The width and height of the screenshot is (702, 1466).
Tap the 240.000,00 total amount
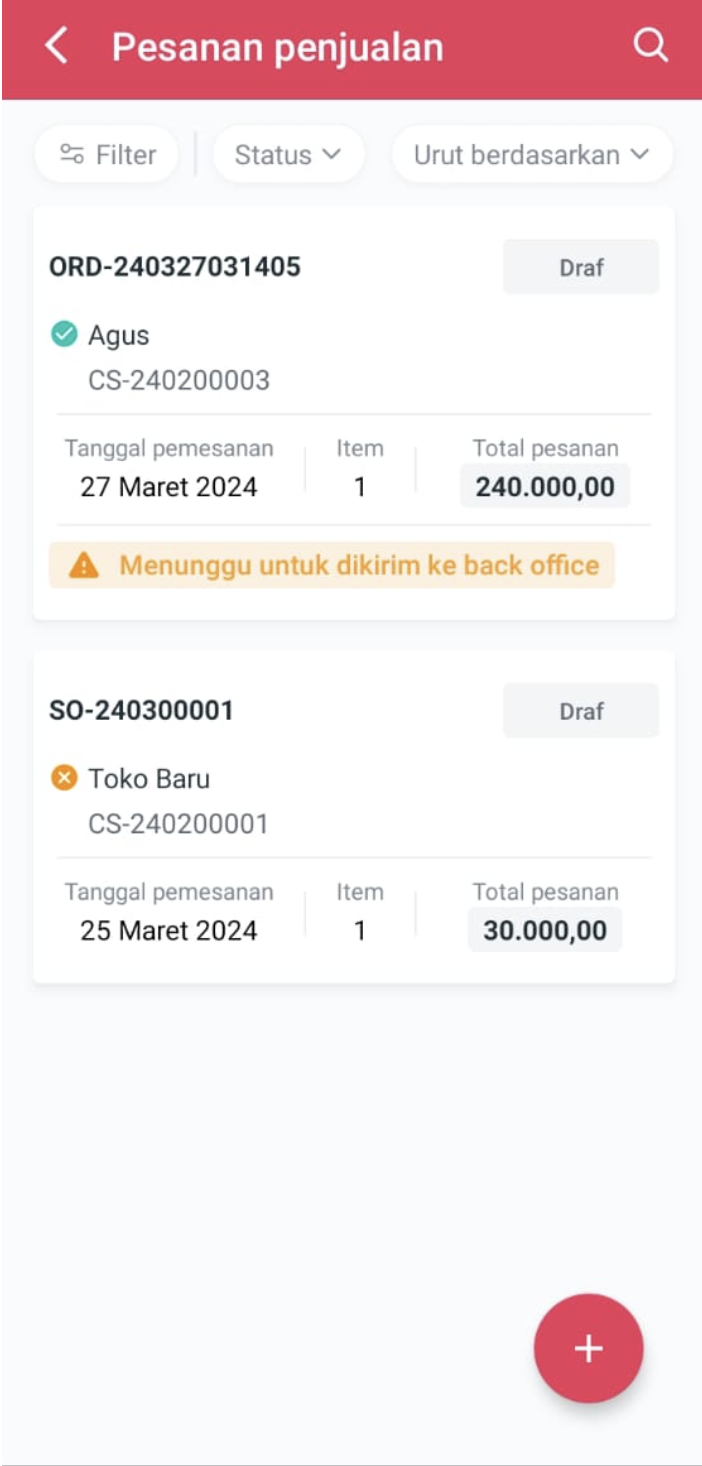tap(545, 487)
